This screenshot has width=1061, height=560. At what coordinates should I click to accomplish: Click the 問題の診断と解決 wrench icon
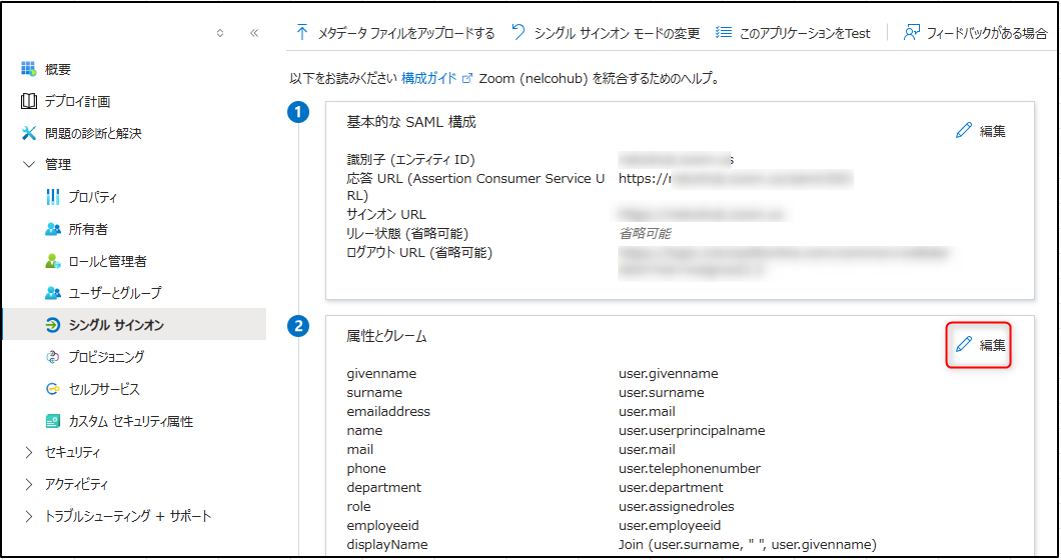tap(28, 133)
